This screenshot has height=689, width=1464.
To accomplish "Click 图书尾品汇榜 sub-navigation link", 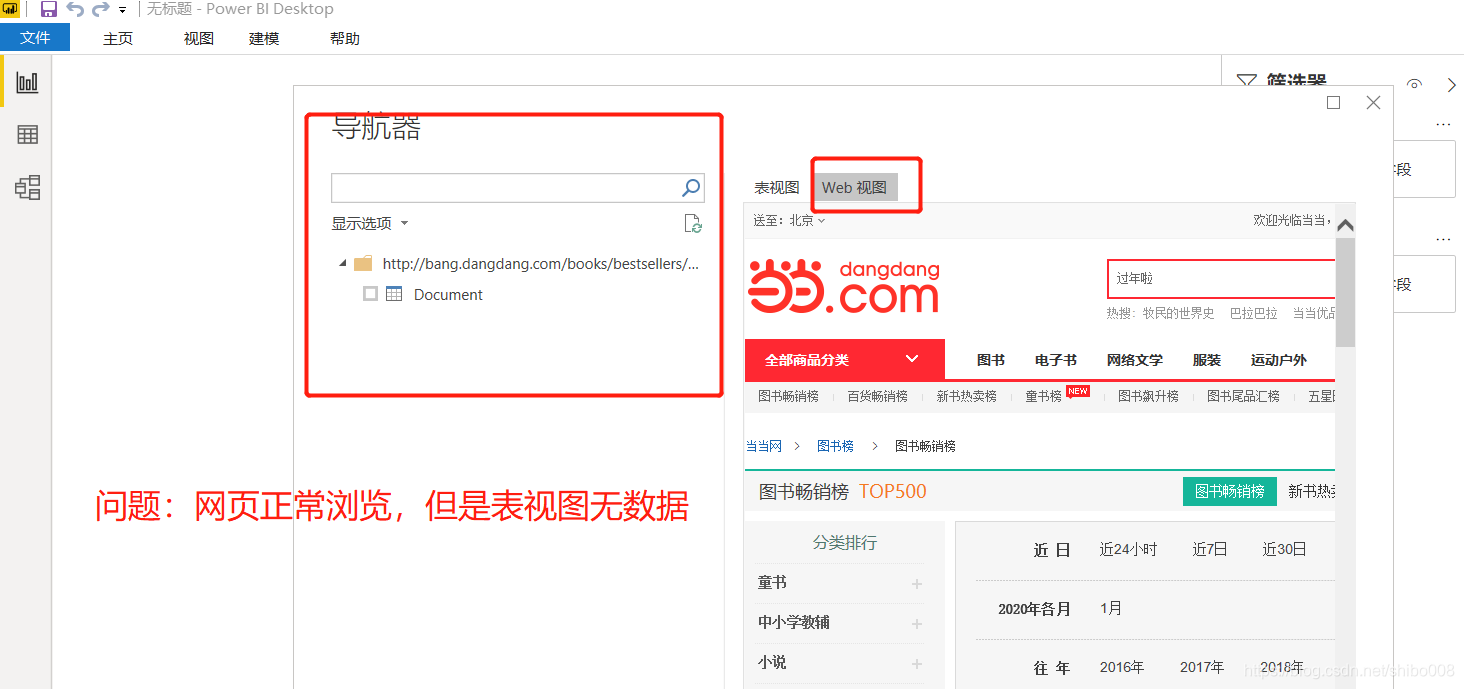I will [x=1243, y=396].
